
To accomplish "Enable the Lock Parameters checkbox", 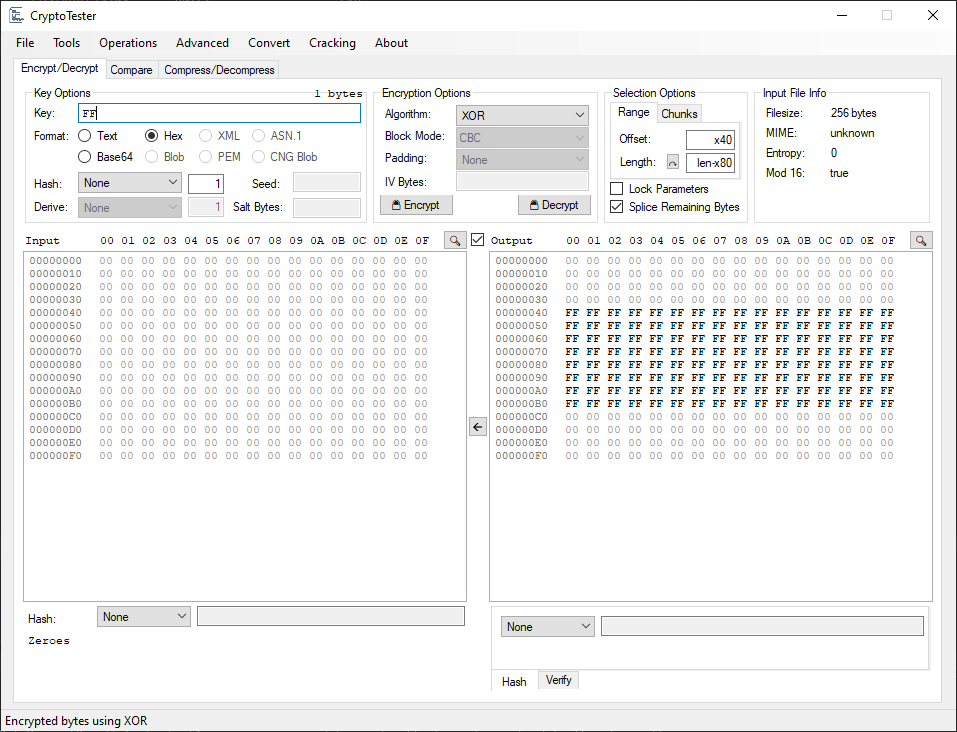I will (x=617, y=189).
